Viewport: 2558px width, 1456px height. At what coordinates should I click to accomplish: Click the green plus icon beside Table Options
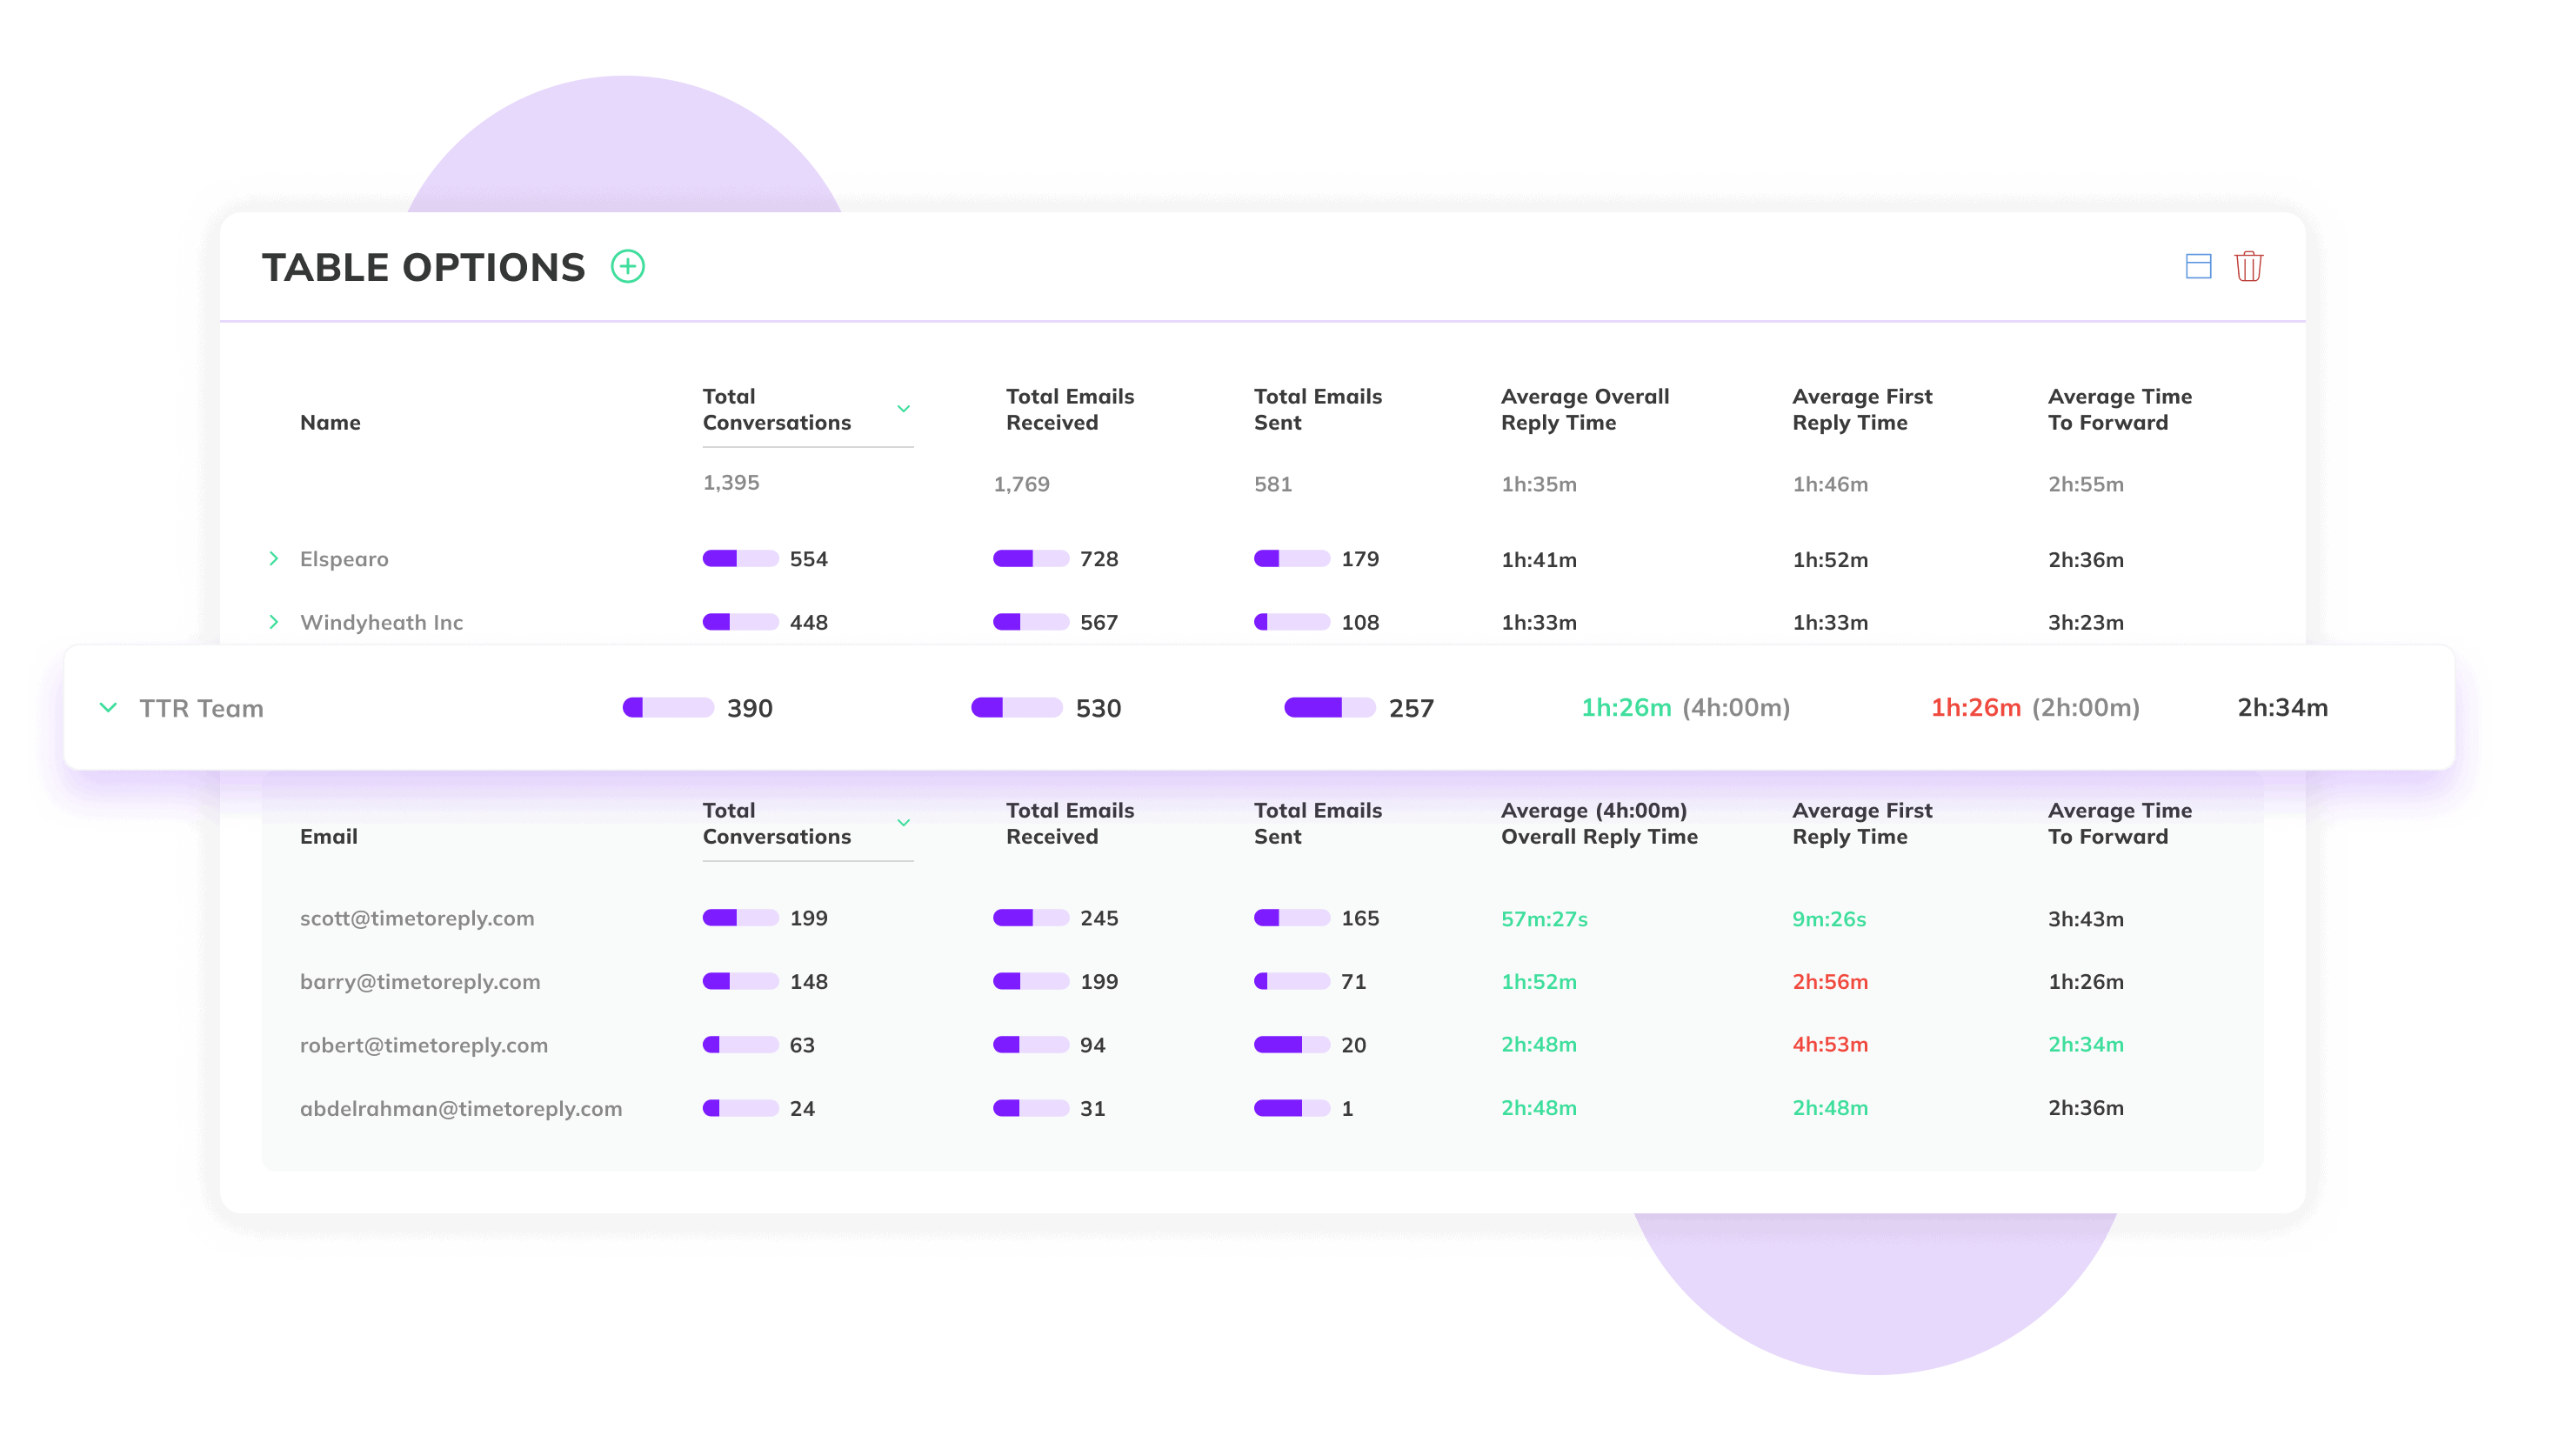point(628,267)
